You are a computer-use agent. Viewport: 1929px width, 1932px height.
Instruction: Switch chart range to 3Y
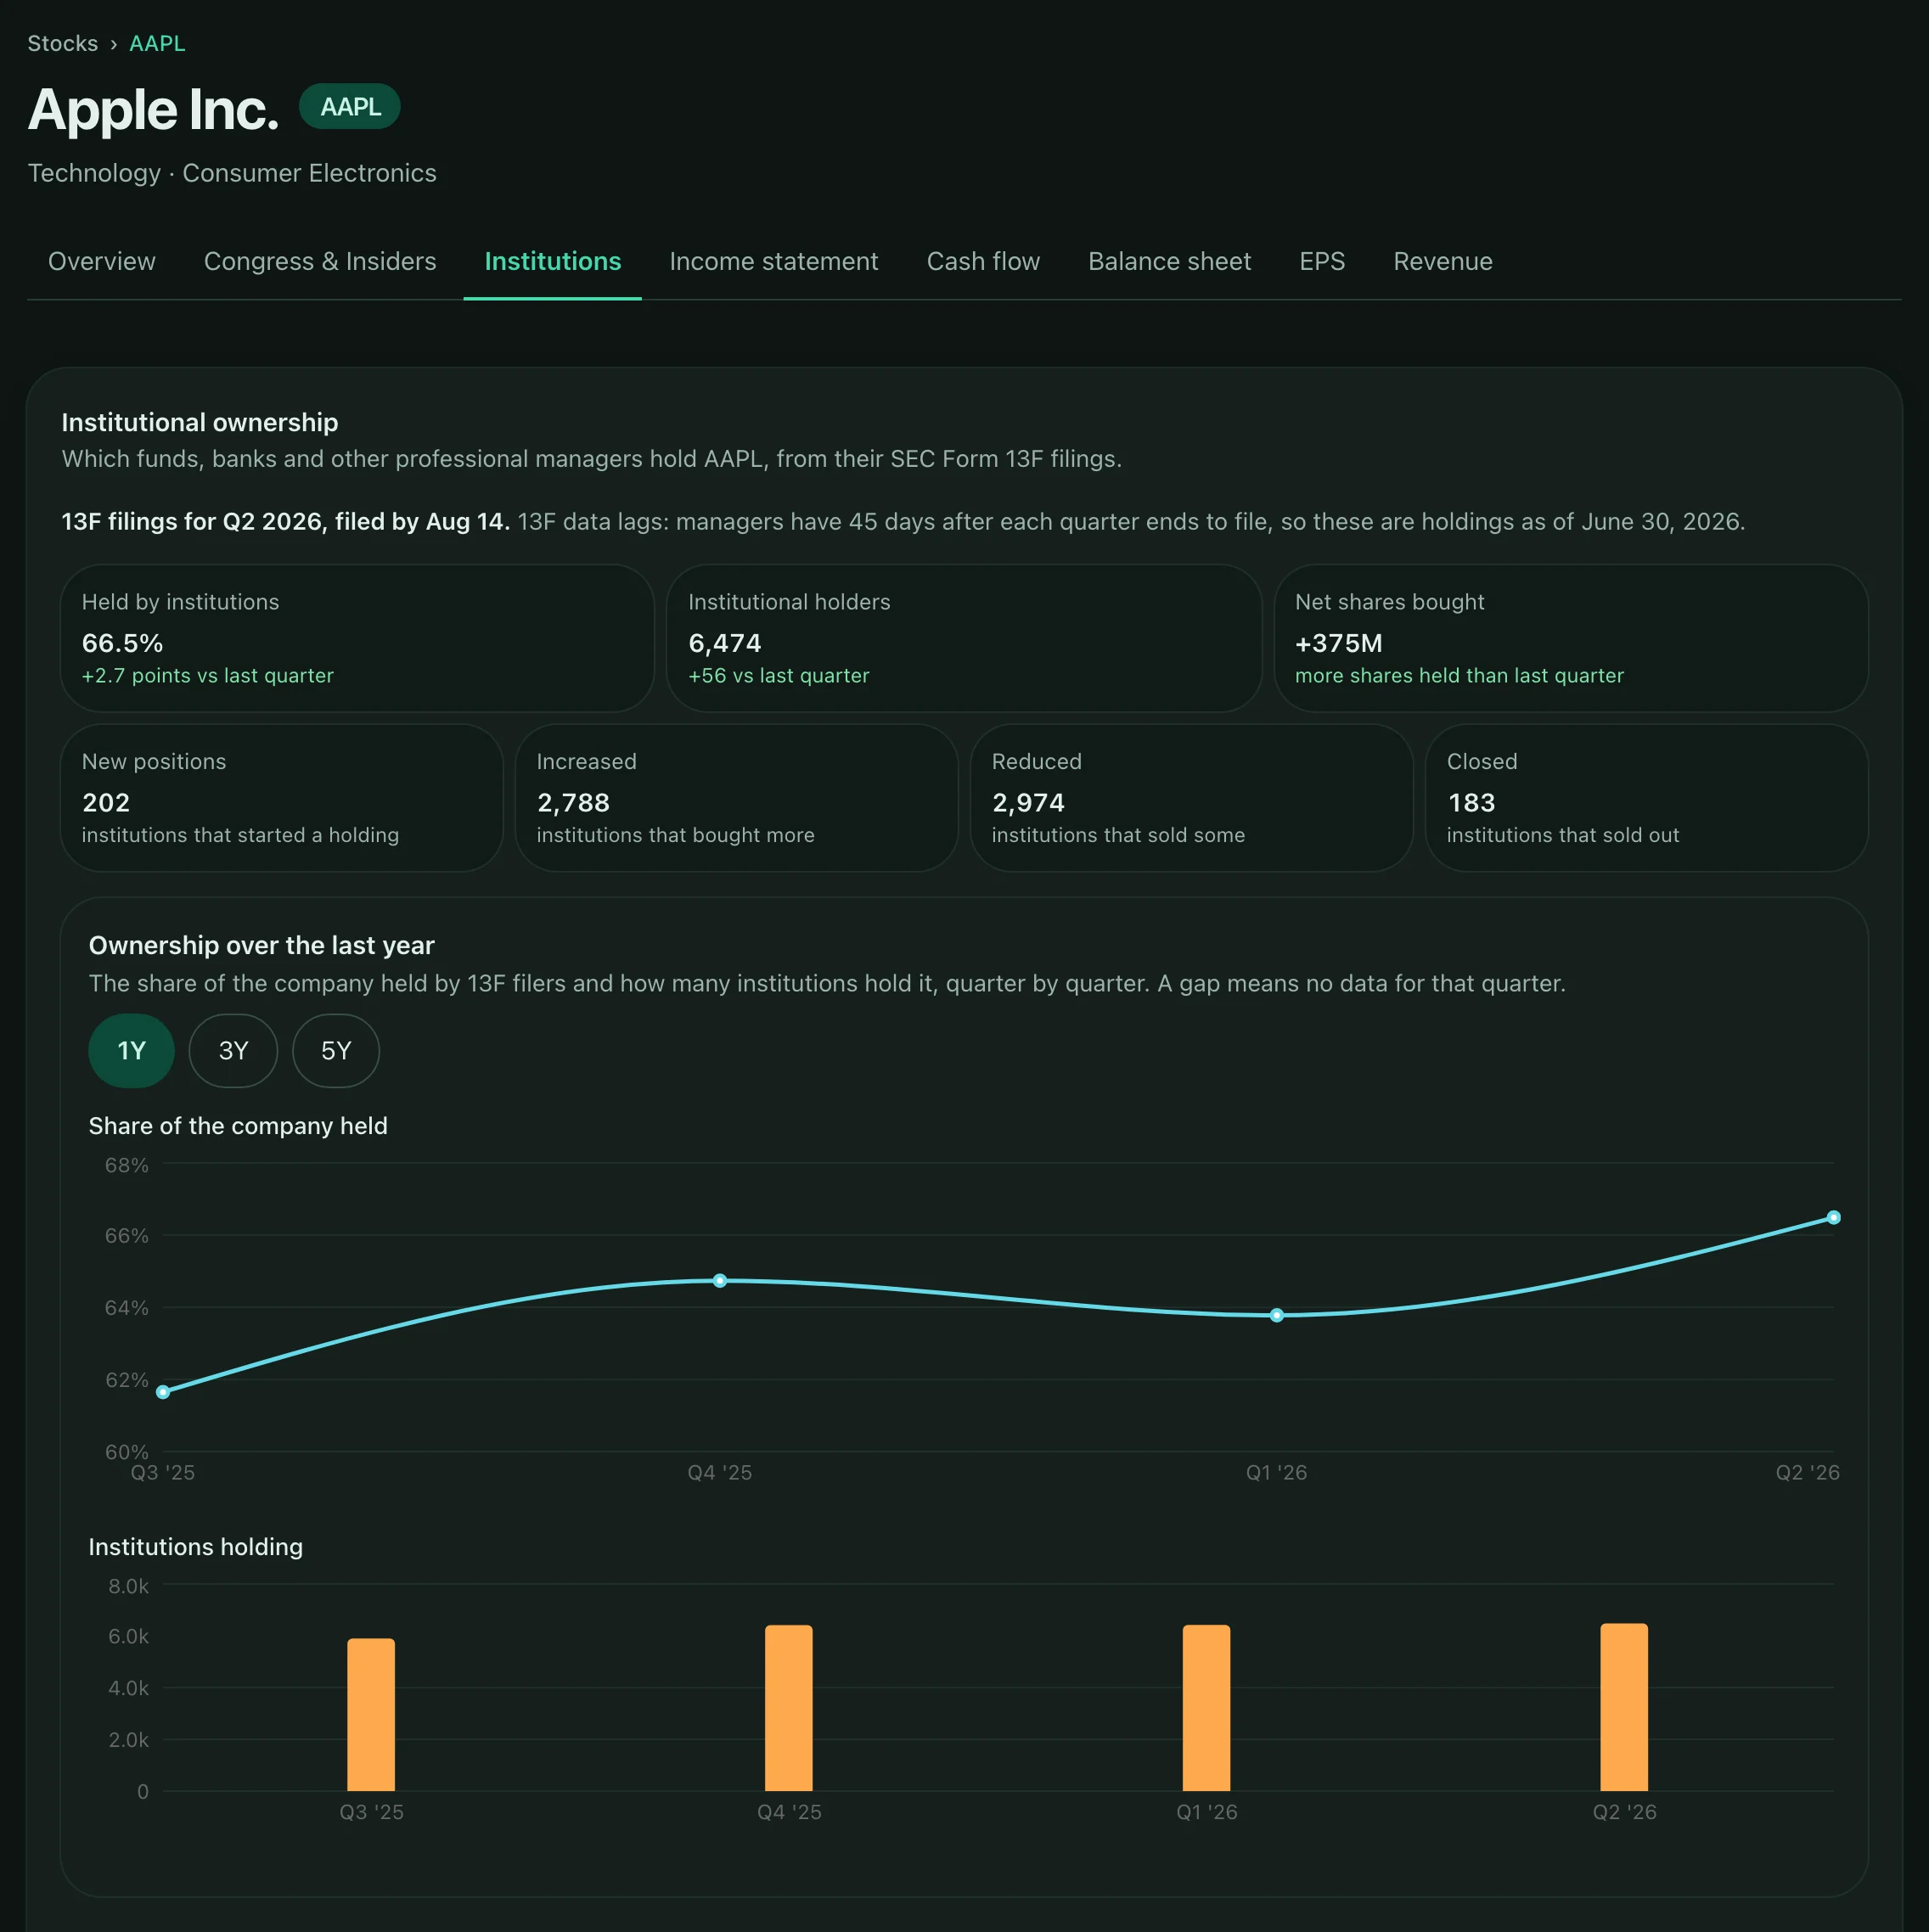(233, 1050)
